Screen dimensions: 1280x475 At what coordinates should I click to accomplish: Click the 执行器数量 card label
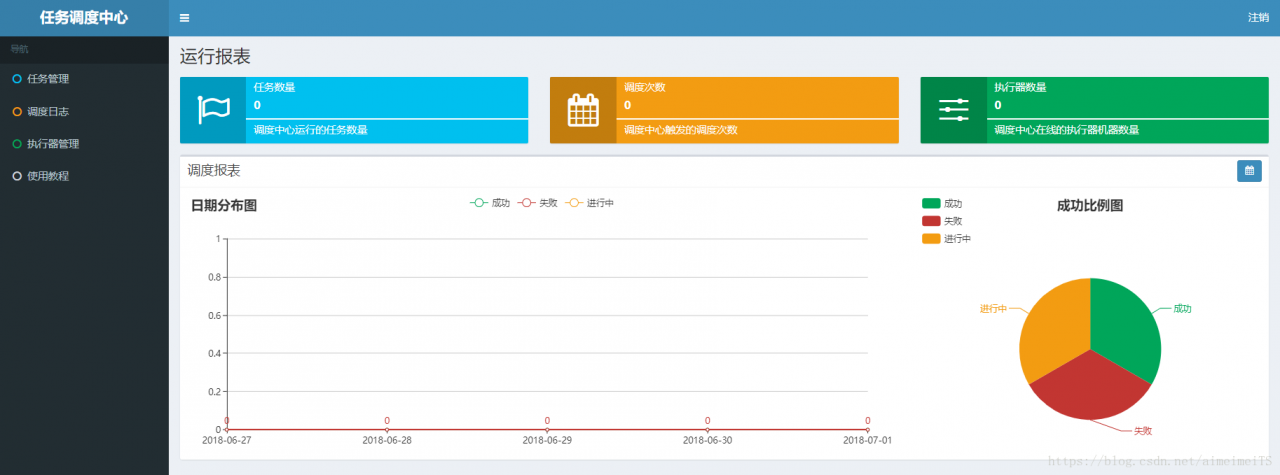click(1020, 87)
